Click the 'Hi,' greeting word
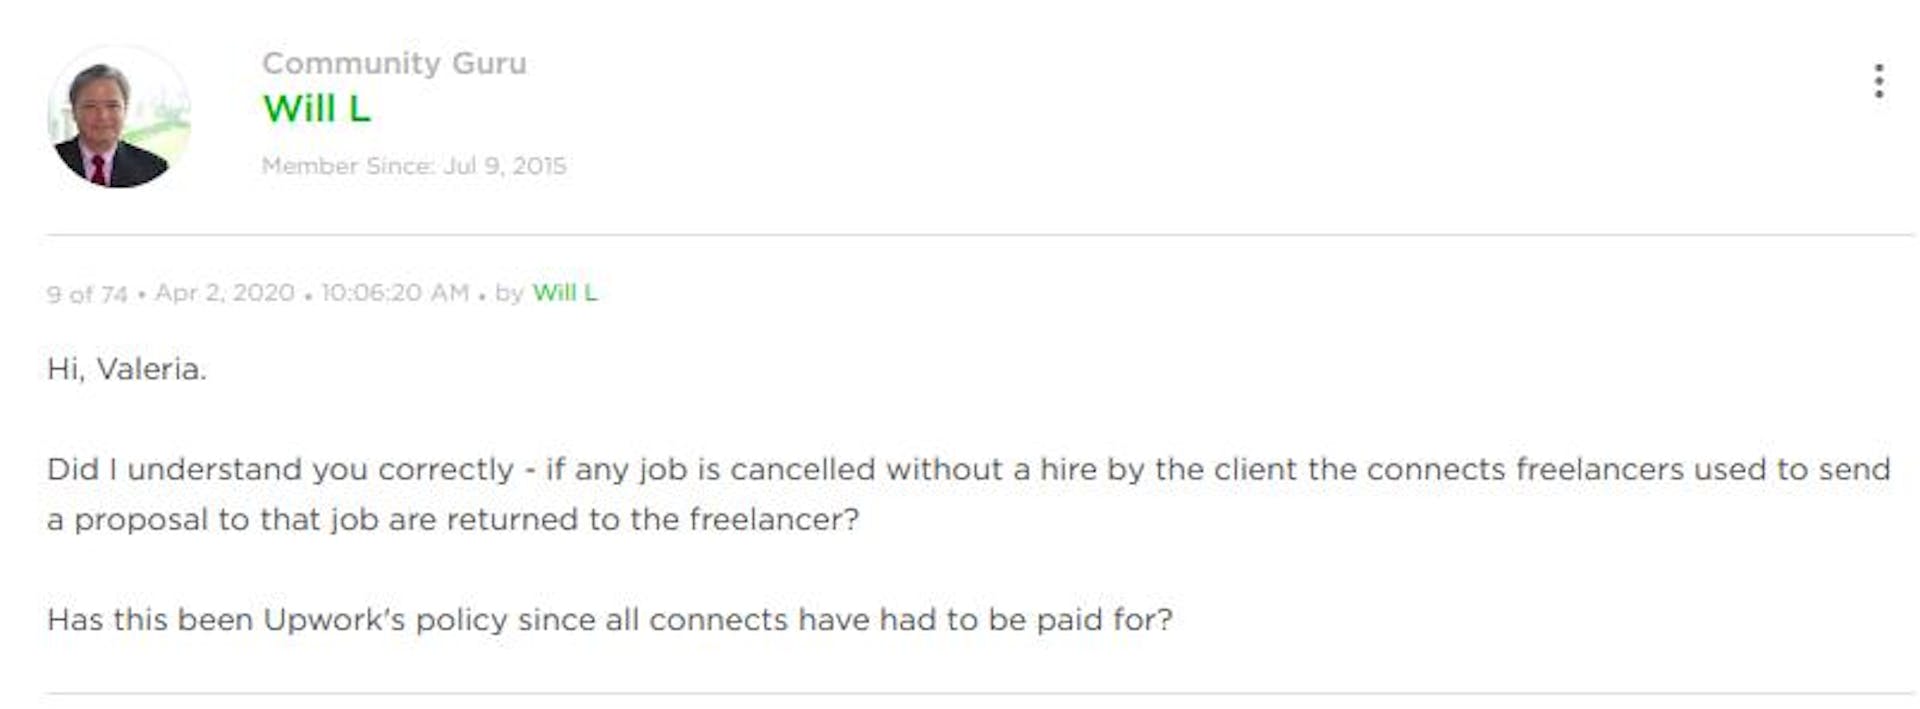The height and width of the screenshot is (709, 1920). (x=66, y=370)
